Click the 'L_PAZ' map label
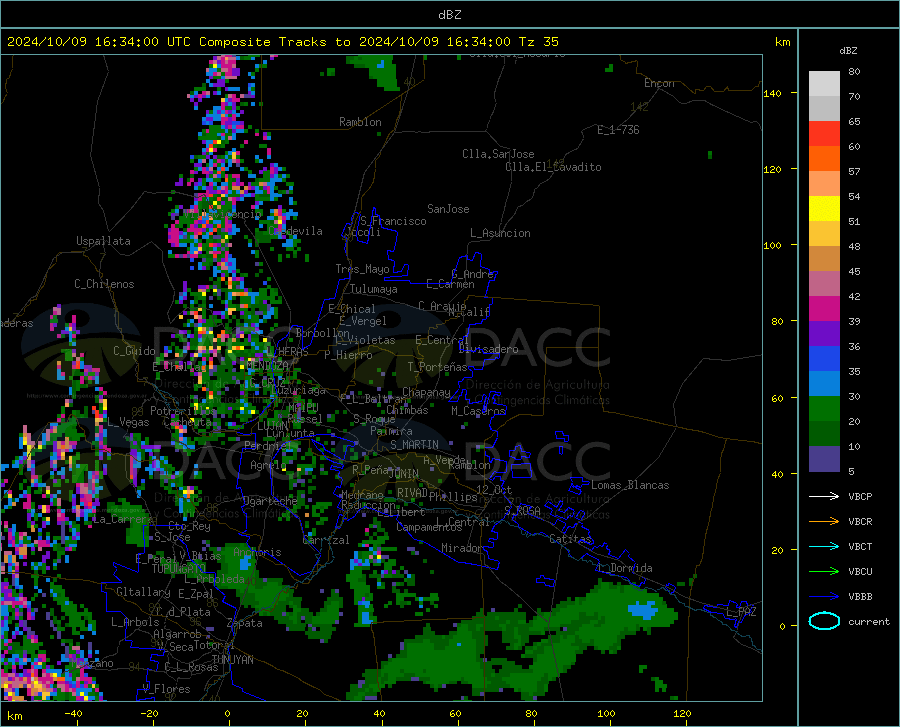Viewport: 900px width, 727px height. [x=741, y=612]
